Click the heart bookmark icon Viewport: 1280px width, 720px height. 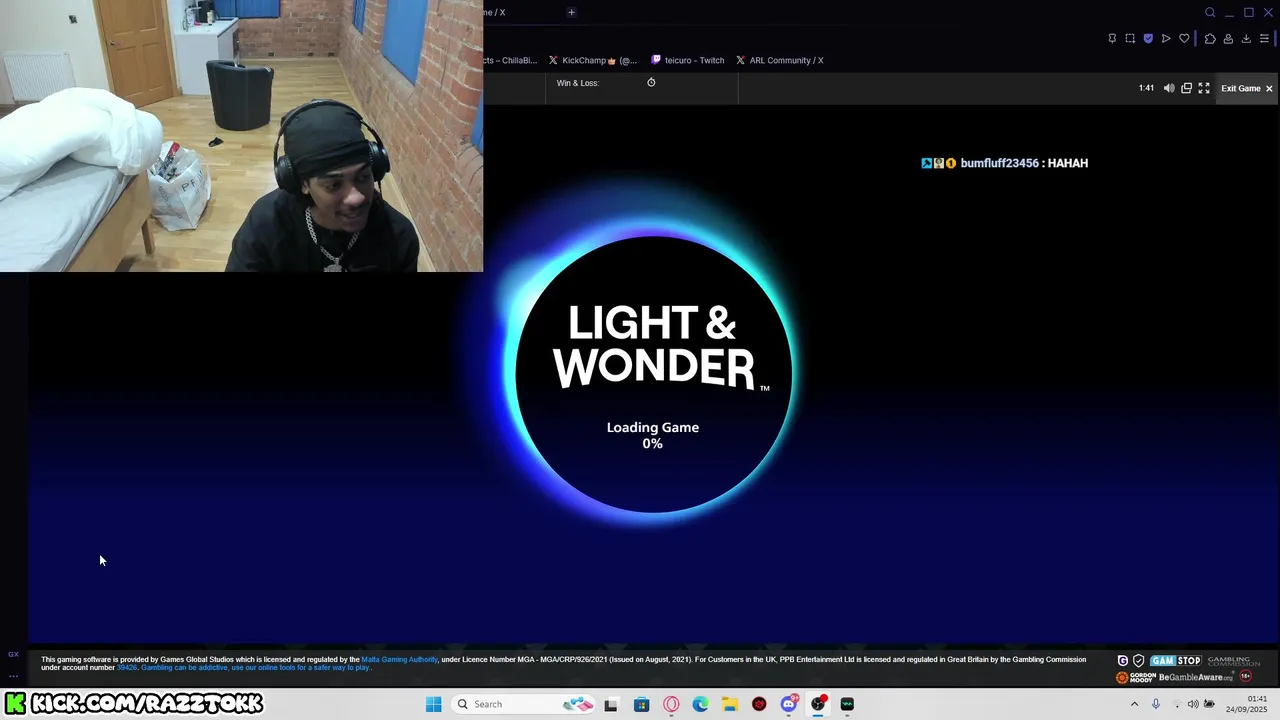1184,39
